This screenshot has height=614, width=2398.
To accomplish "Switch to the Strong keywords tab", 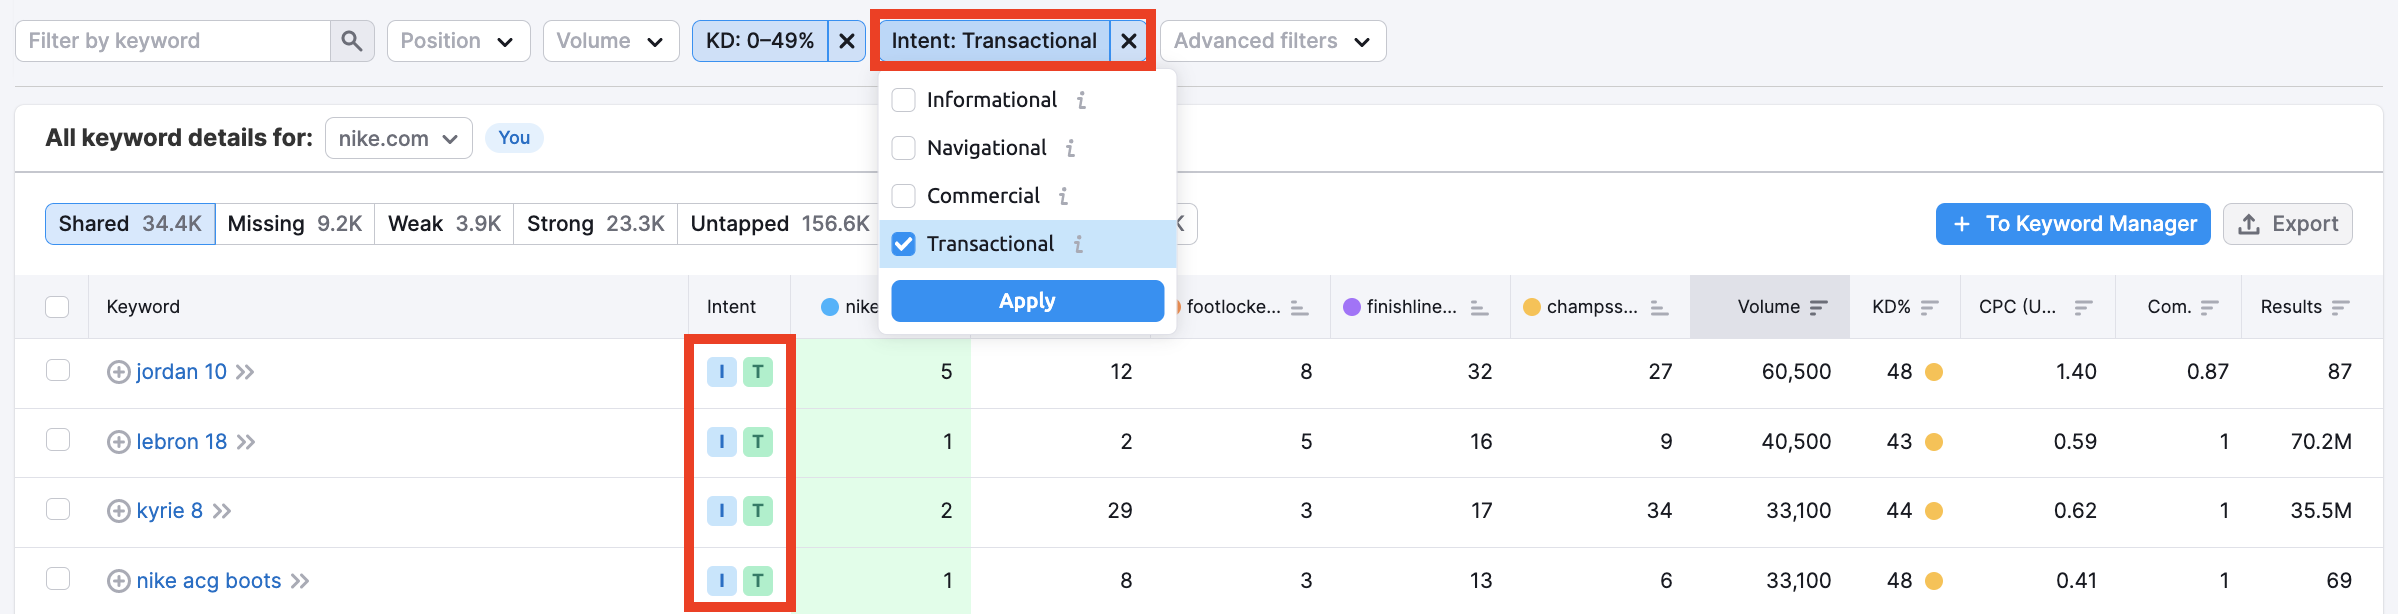I will point(595,224).
